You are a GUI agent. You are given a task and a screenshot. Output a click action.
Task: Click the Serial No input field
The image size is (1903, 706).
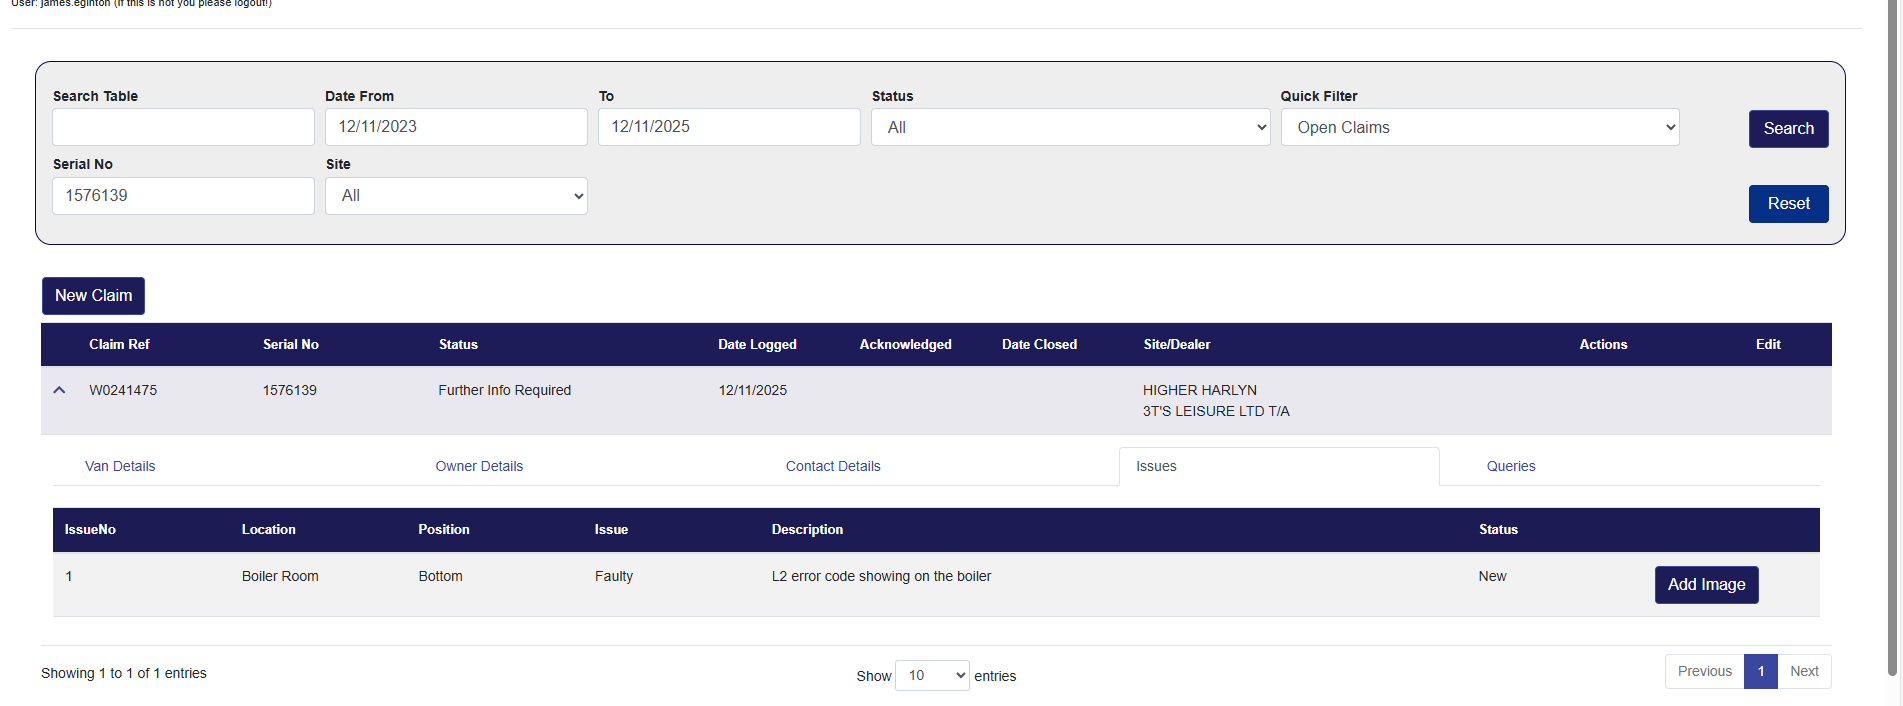point(183,196)
